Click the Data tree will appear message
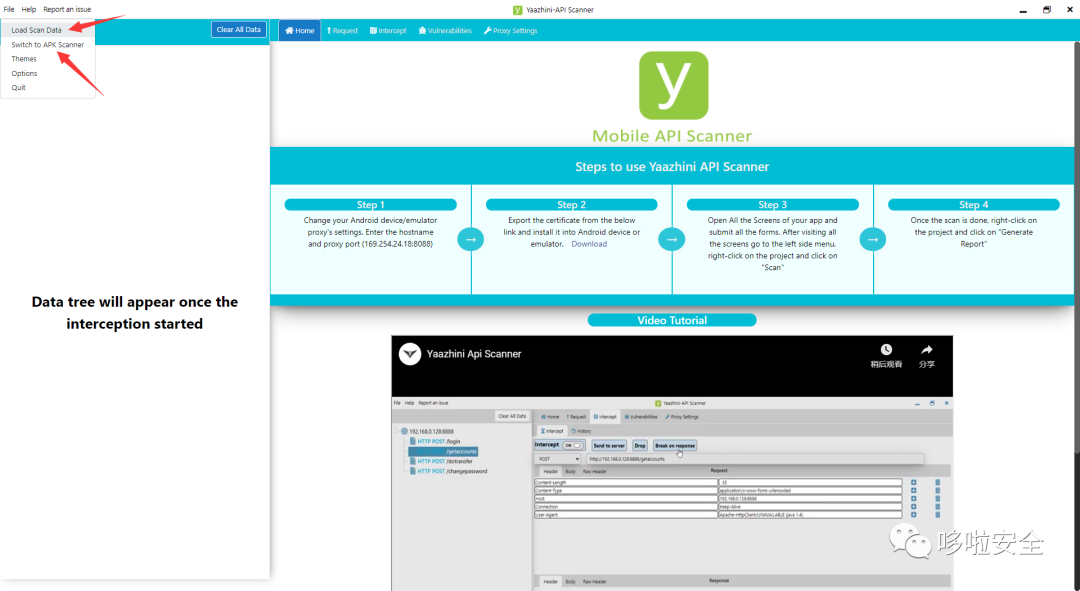This screenshot has height=591, width=1080. point(135,313)
